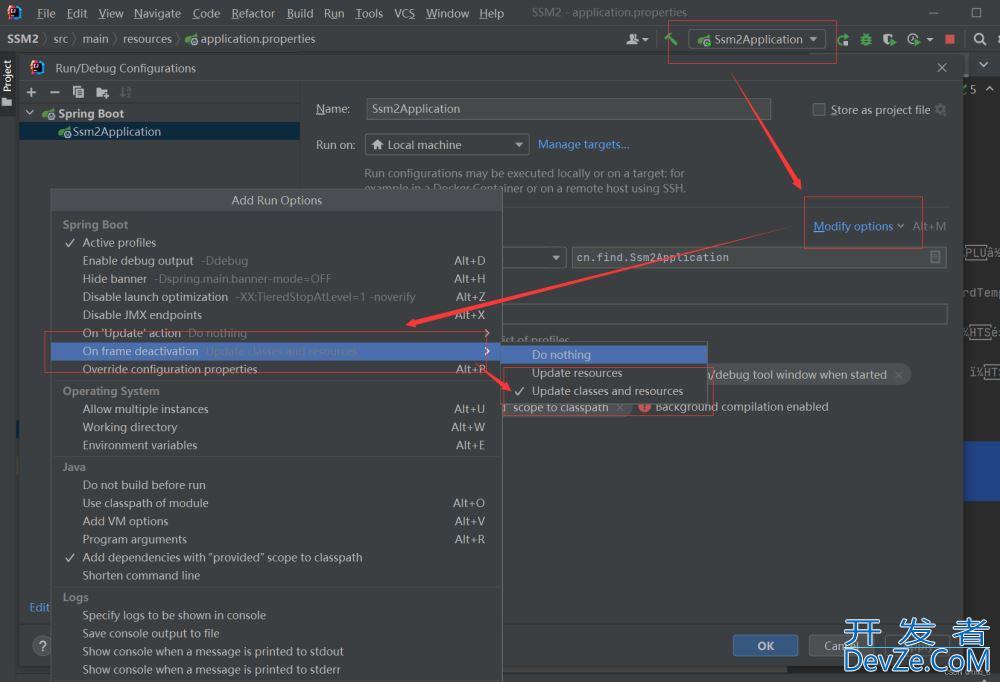Choose Save console output to file
This screenshot has width=1000, height=682.
[151, 634]
